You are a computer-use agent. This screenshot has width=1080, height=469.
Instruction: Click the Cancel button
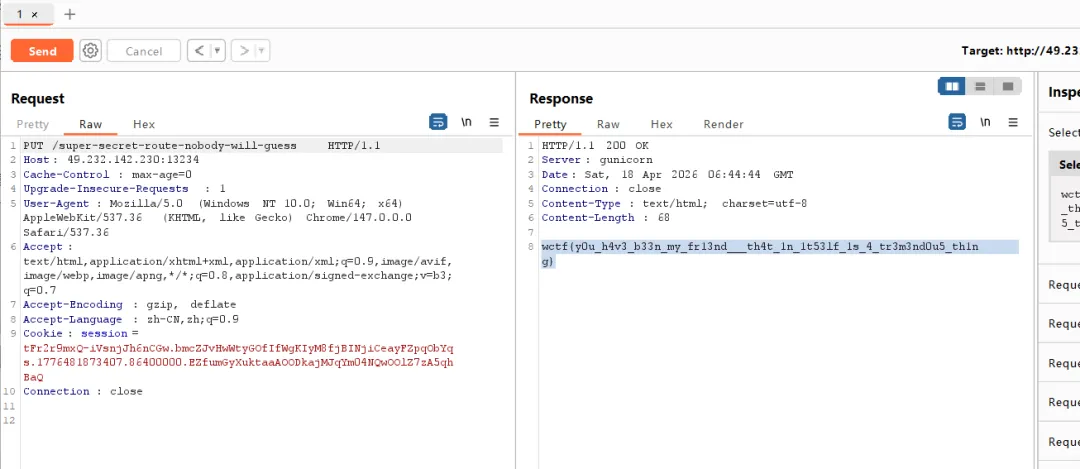click(x=144, y=51)
